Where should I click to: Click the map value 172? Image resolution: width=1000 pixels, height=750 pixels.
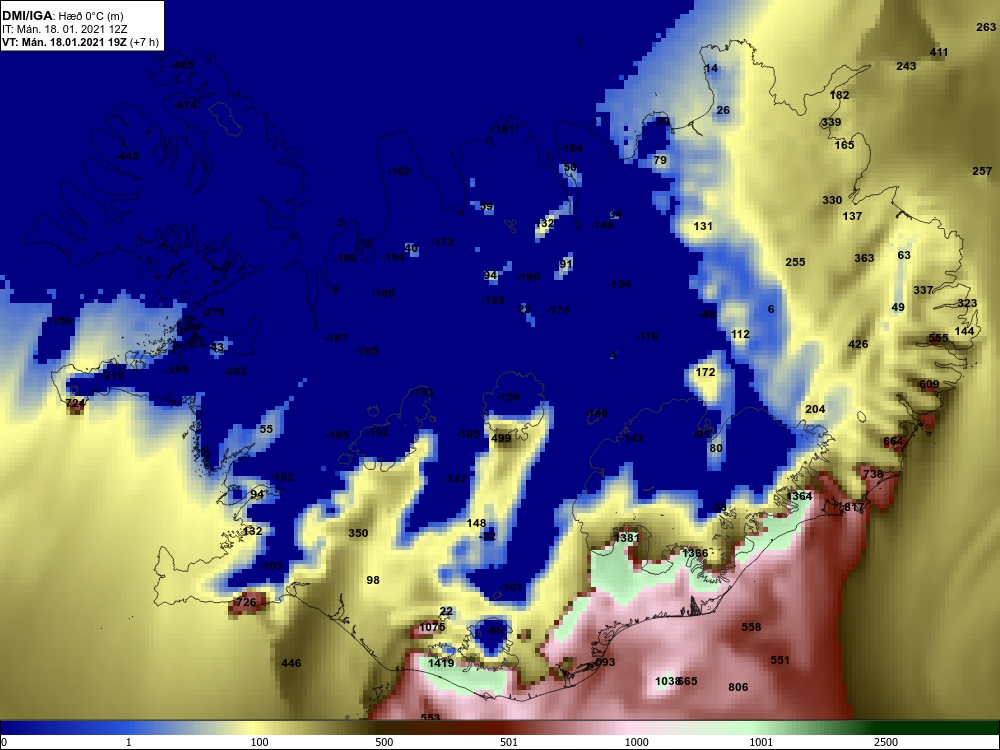pos(705,372)
